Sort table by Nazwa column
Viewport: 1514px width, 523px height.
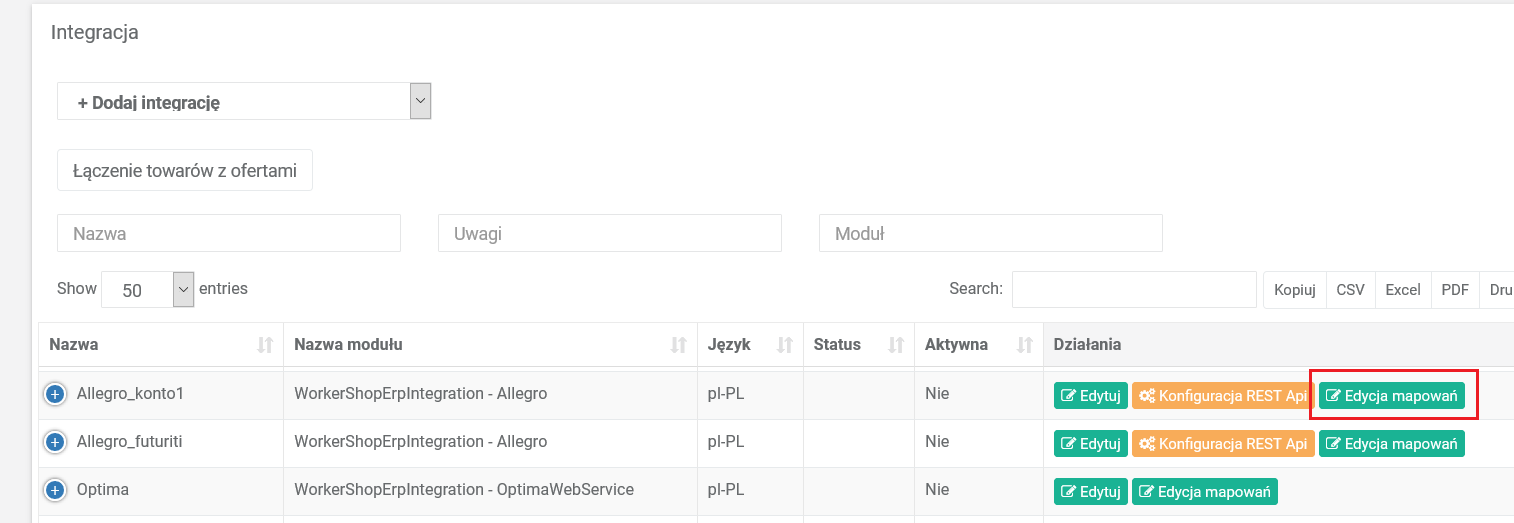click(x=160, y=345)
